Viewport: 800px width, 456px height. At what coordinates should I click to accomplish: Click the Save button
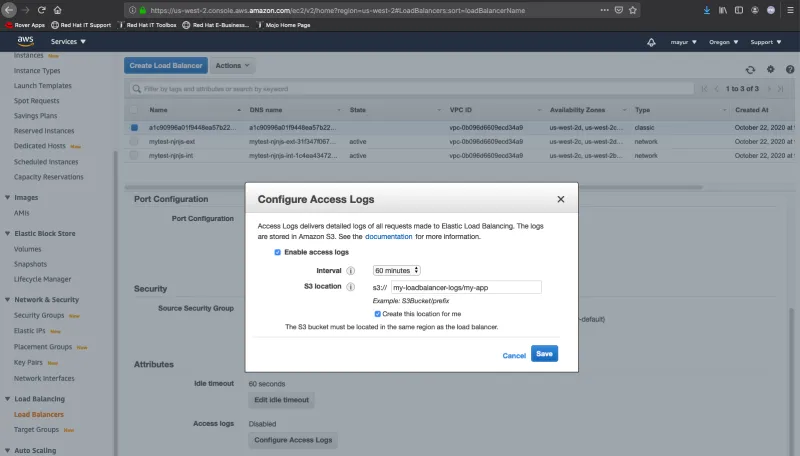tap(544, 354)
